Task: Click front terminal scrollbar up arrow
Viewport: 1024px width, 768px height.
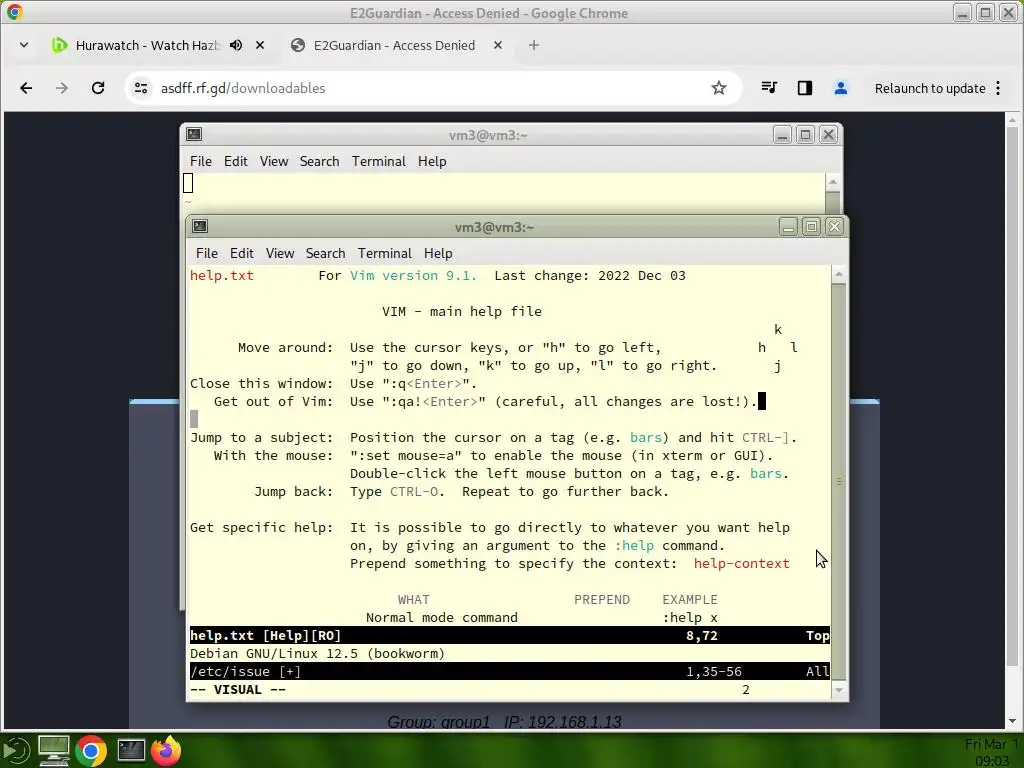Action: coord(839,274)
